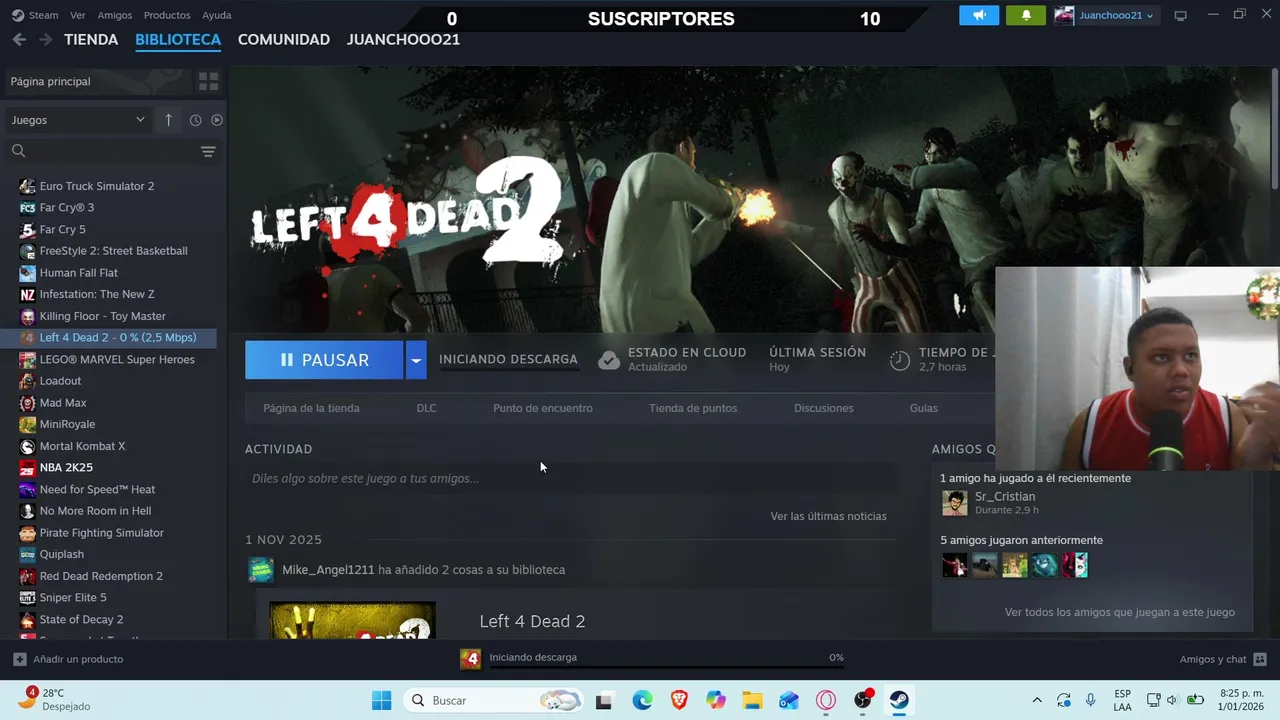
Task: Open the Amigos menu
Action: click(x=115, y=15)
